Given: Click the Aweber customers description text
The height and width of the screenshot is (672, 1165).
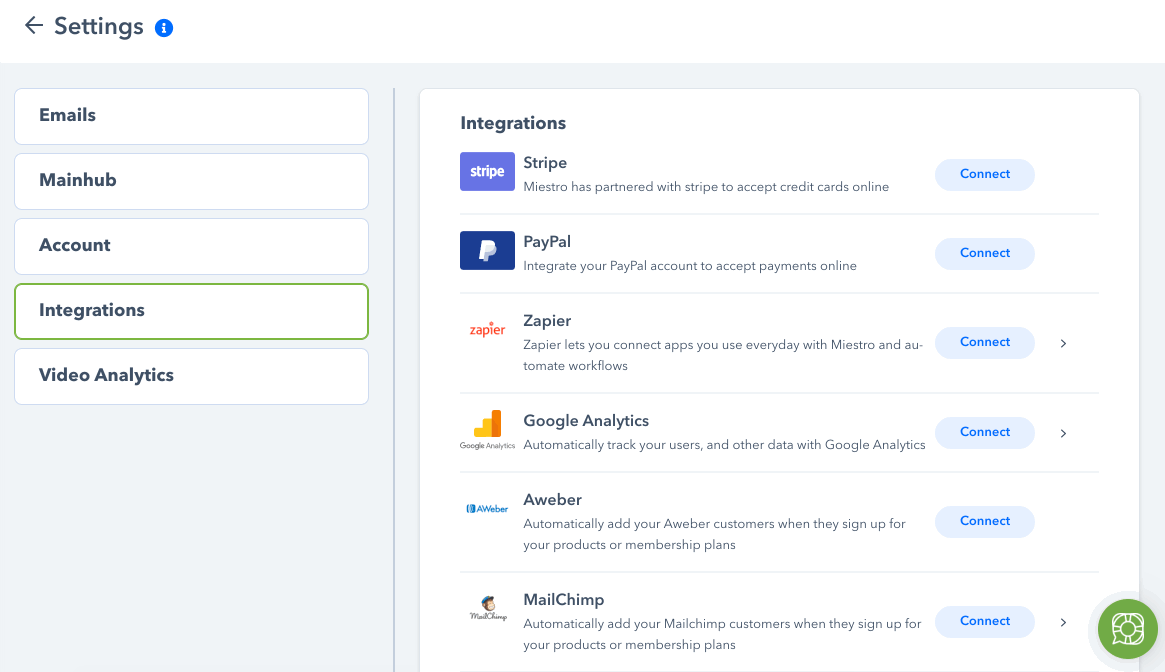Looking at the screenshot, I should [714, 534].
